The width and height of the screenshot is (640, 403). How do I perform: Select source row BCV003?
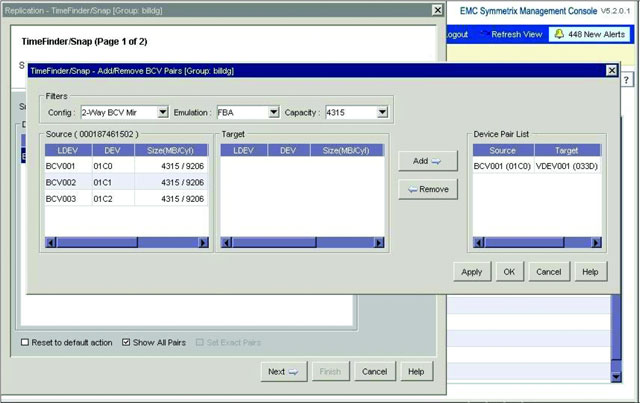tap(127, 199)
